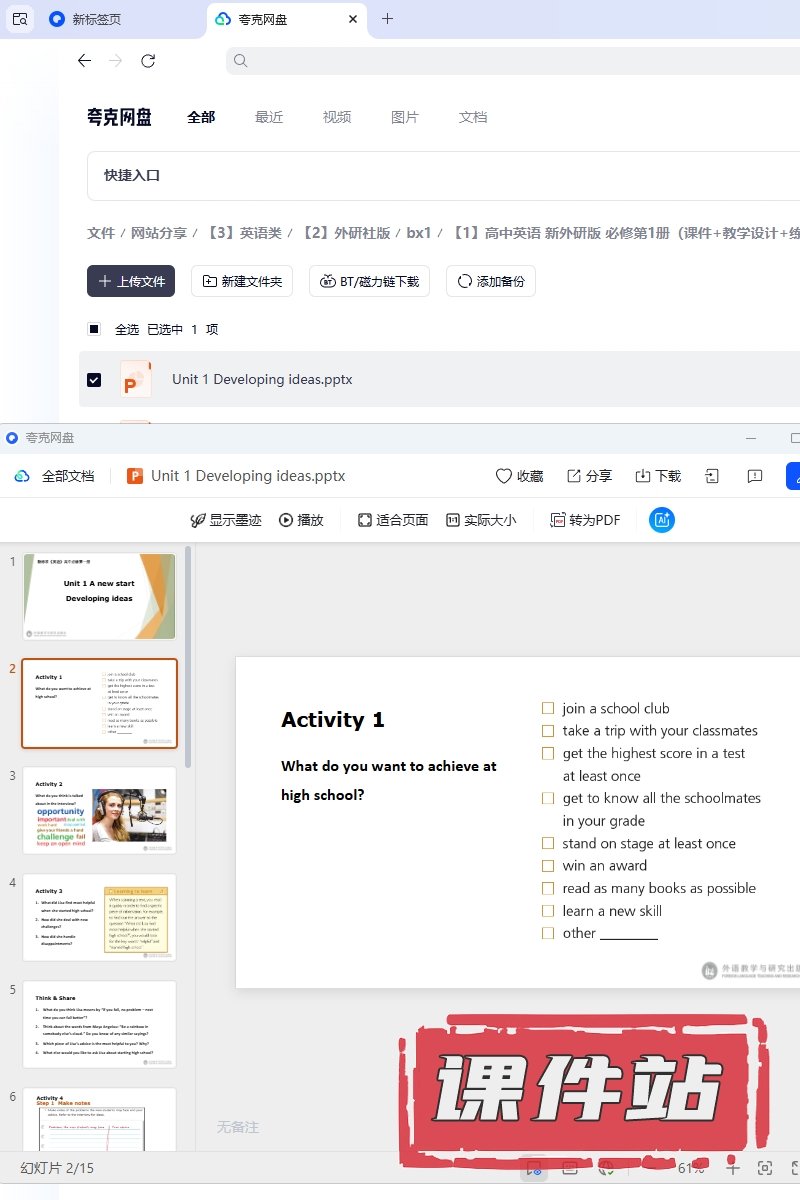Select slide 3 Activity 2 thumbnail
The width and height of the screenshot is (800, 1200).
coord(100,810)
